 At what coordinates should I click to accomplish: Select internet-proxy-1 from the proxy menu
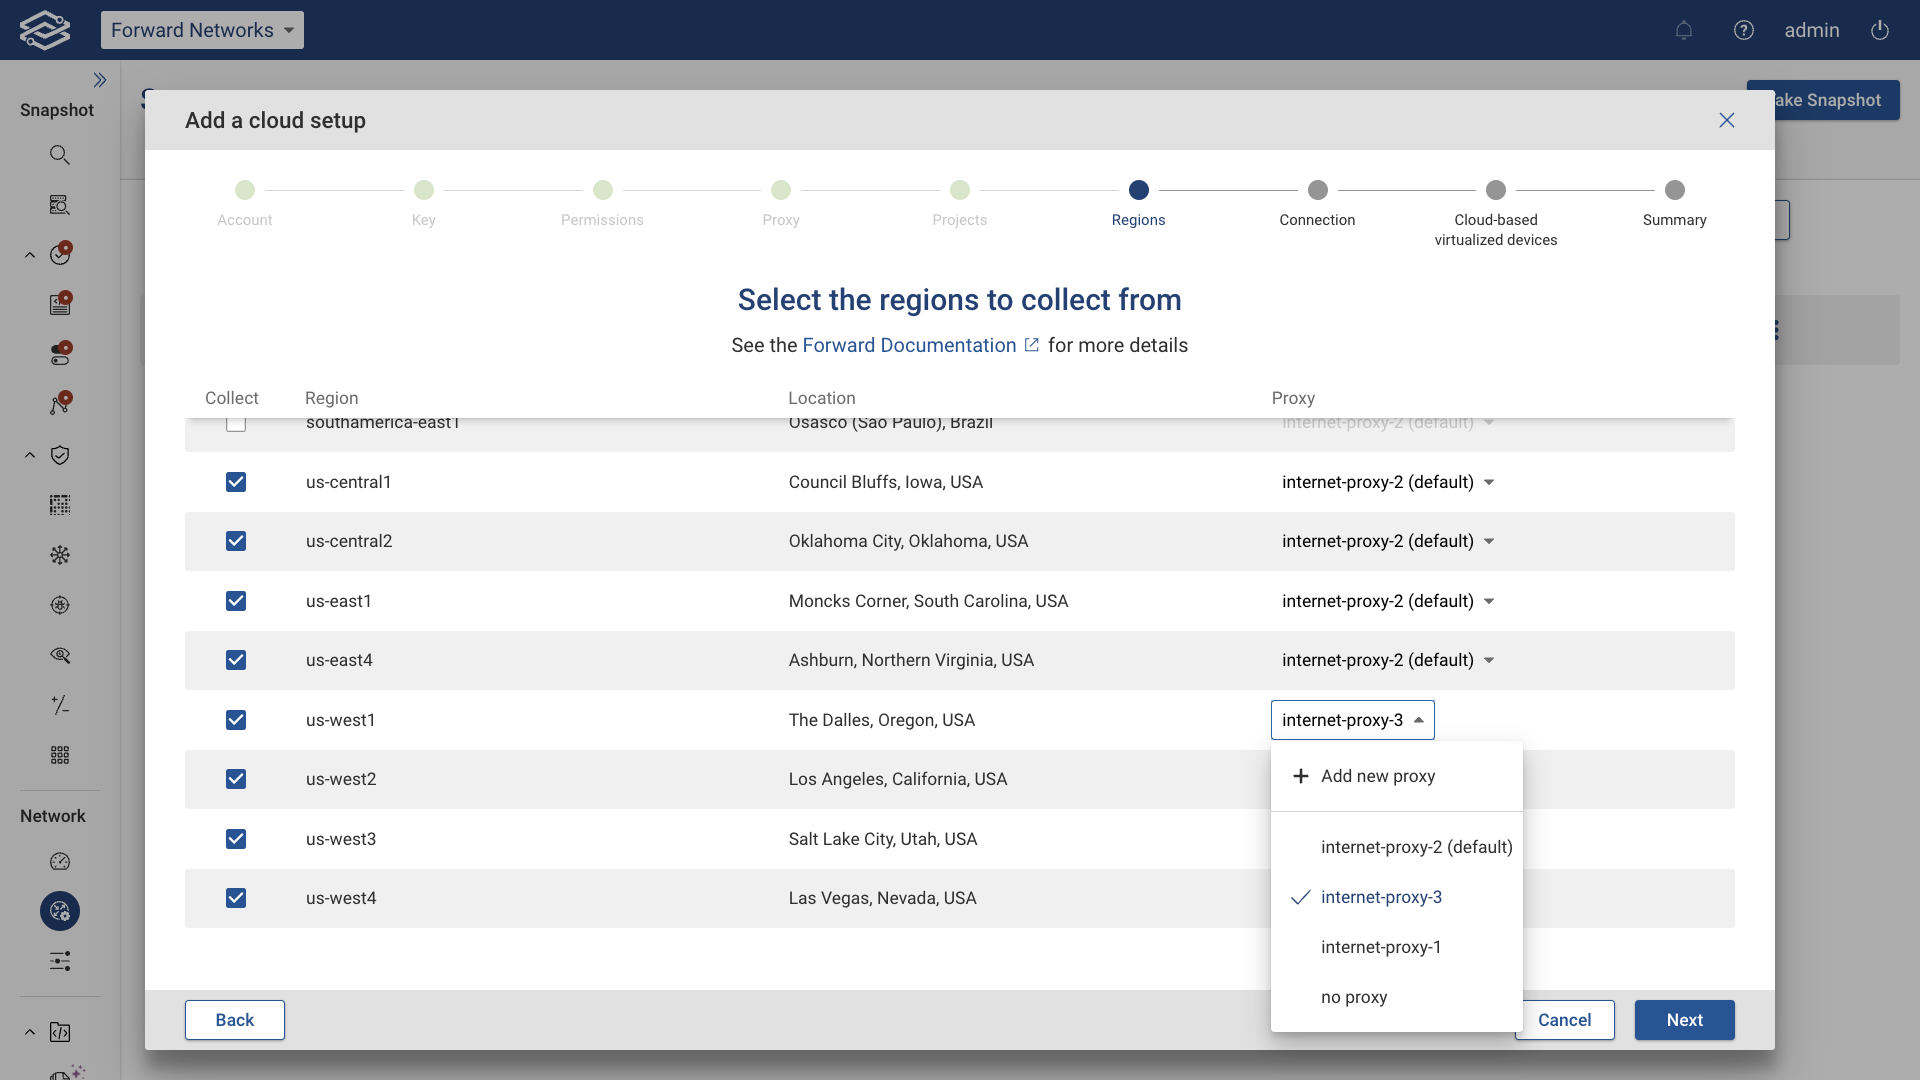point(1380,947)
